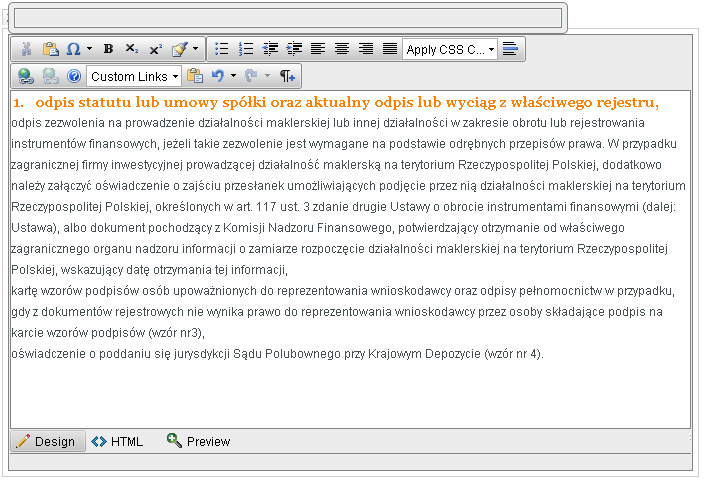Click Paste icon beside Custom Links
This screenshot has width=708, height=483.
click(195, 76)
